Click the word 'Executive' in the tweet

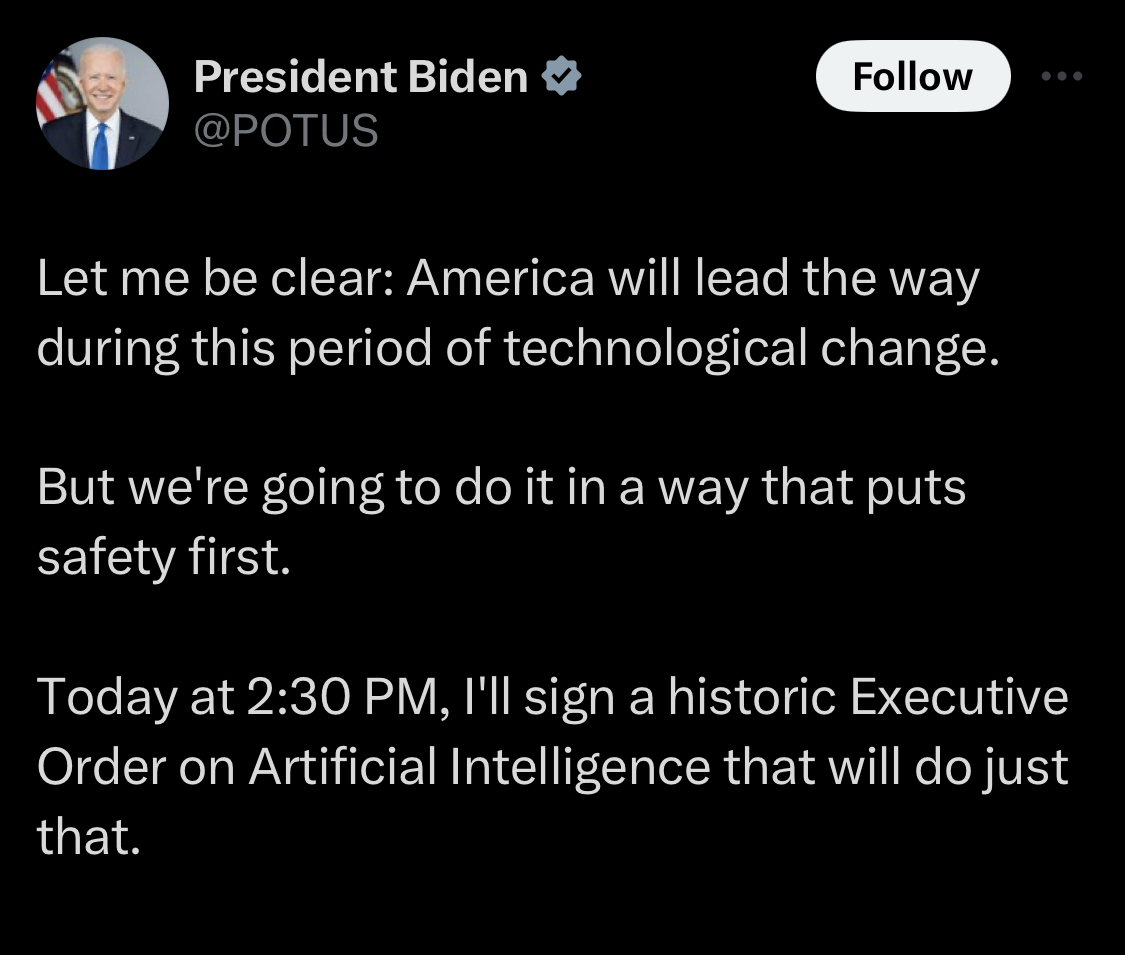(959, 697)
